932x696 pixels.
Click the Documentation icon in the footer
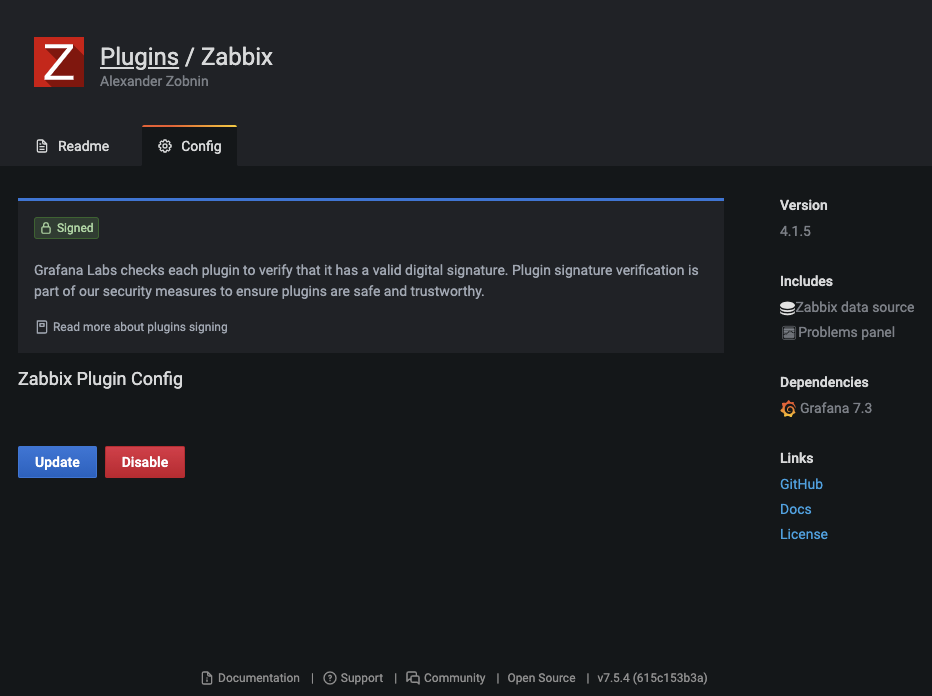click(x=205, y=678)
